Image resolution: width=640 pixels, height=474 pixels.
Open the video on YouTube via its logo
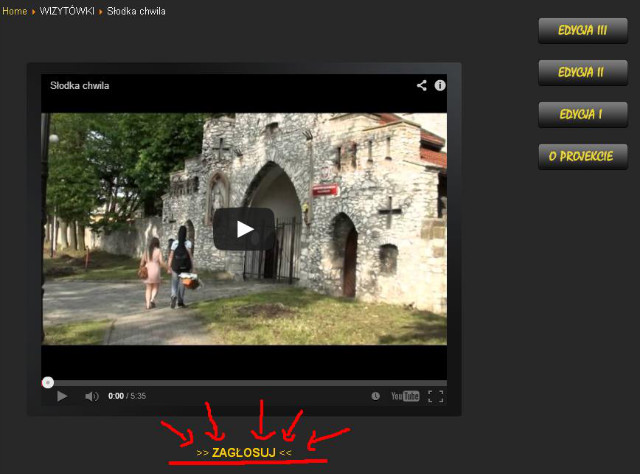click(x=405, y=396)
